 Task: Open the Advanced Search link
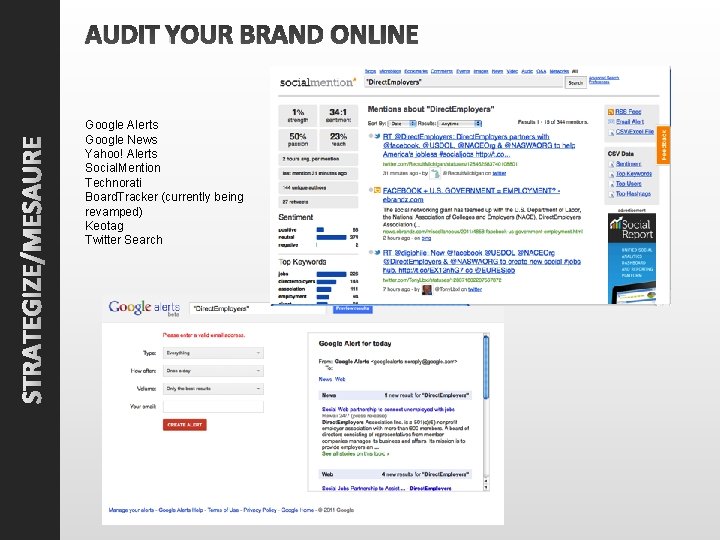click(604, 78)
